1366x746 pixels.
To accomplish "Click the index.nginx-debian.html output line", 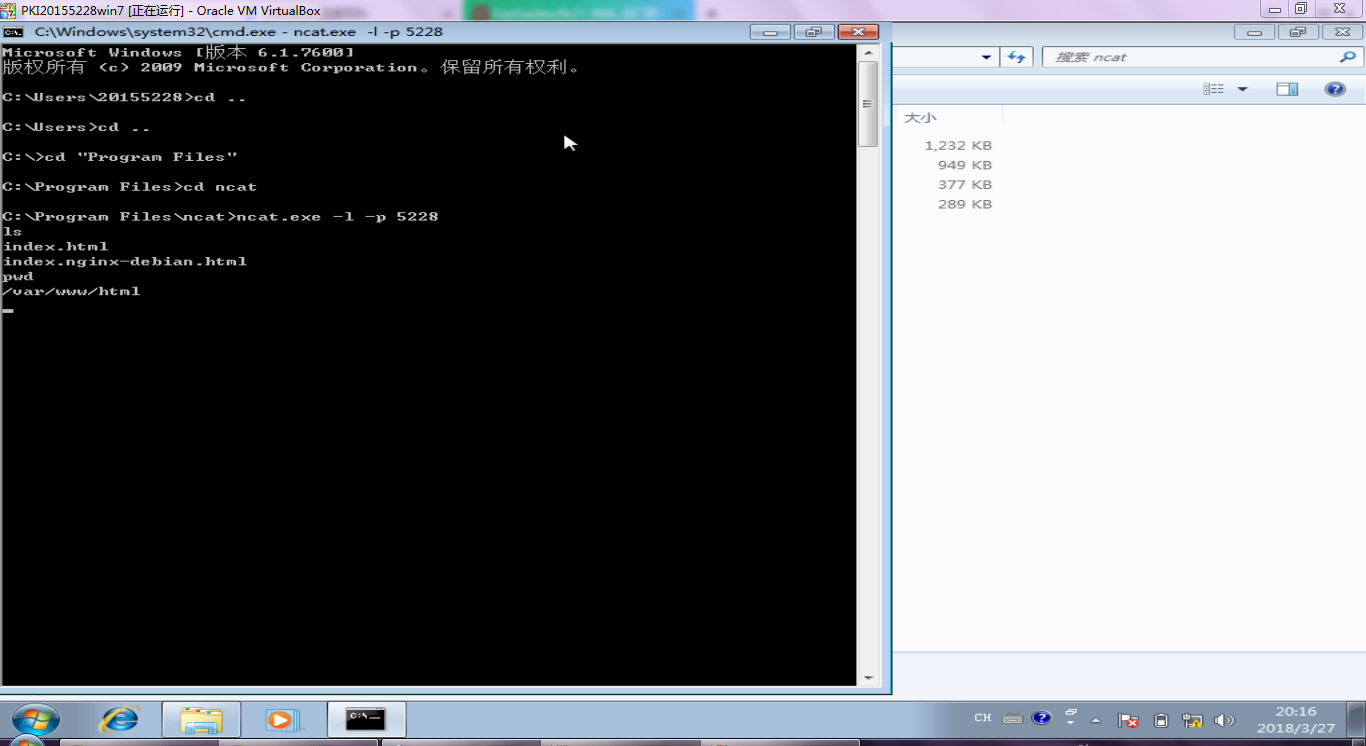I will coord(125,261).
